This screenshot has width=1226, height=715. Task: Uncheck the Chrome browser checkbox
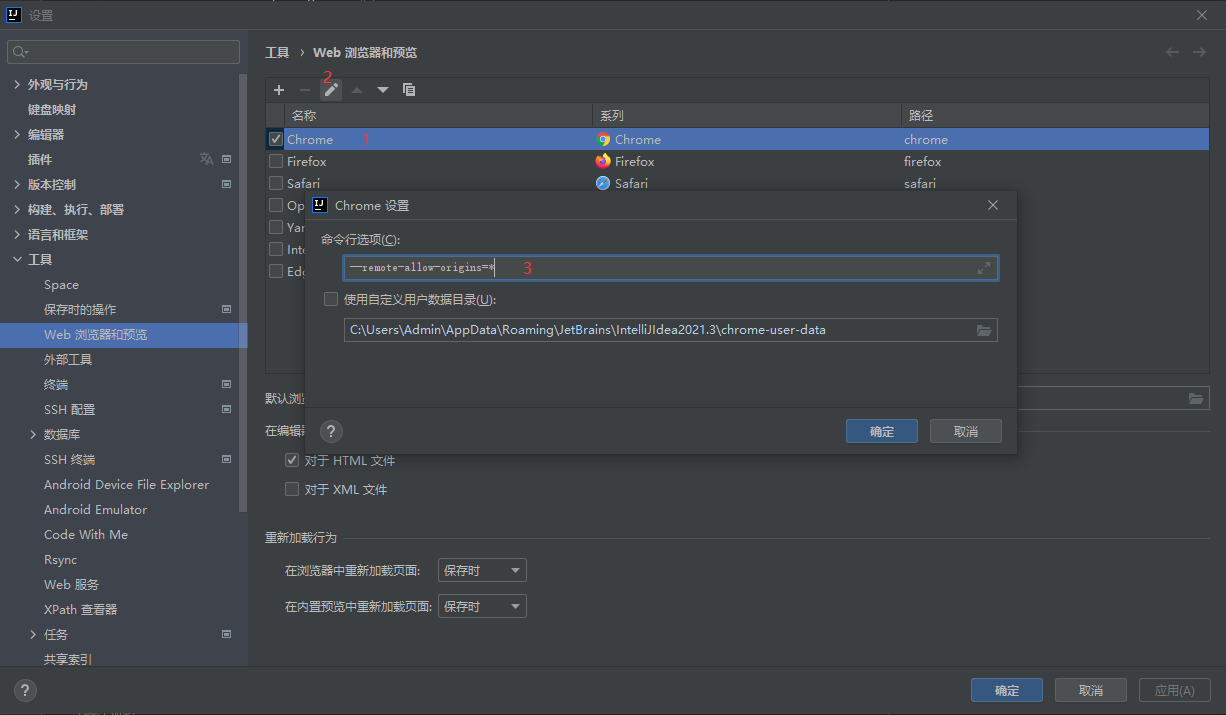coord(276,139)
